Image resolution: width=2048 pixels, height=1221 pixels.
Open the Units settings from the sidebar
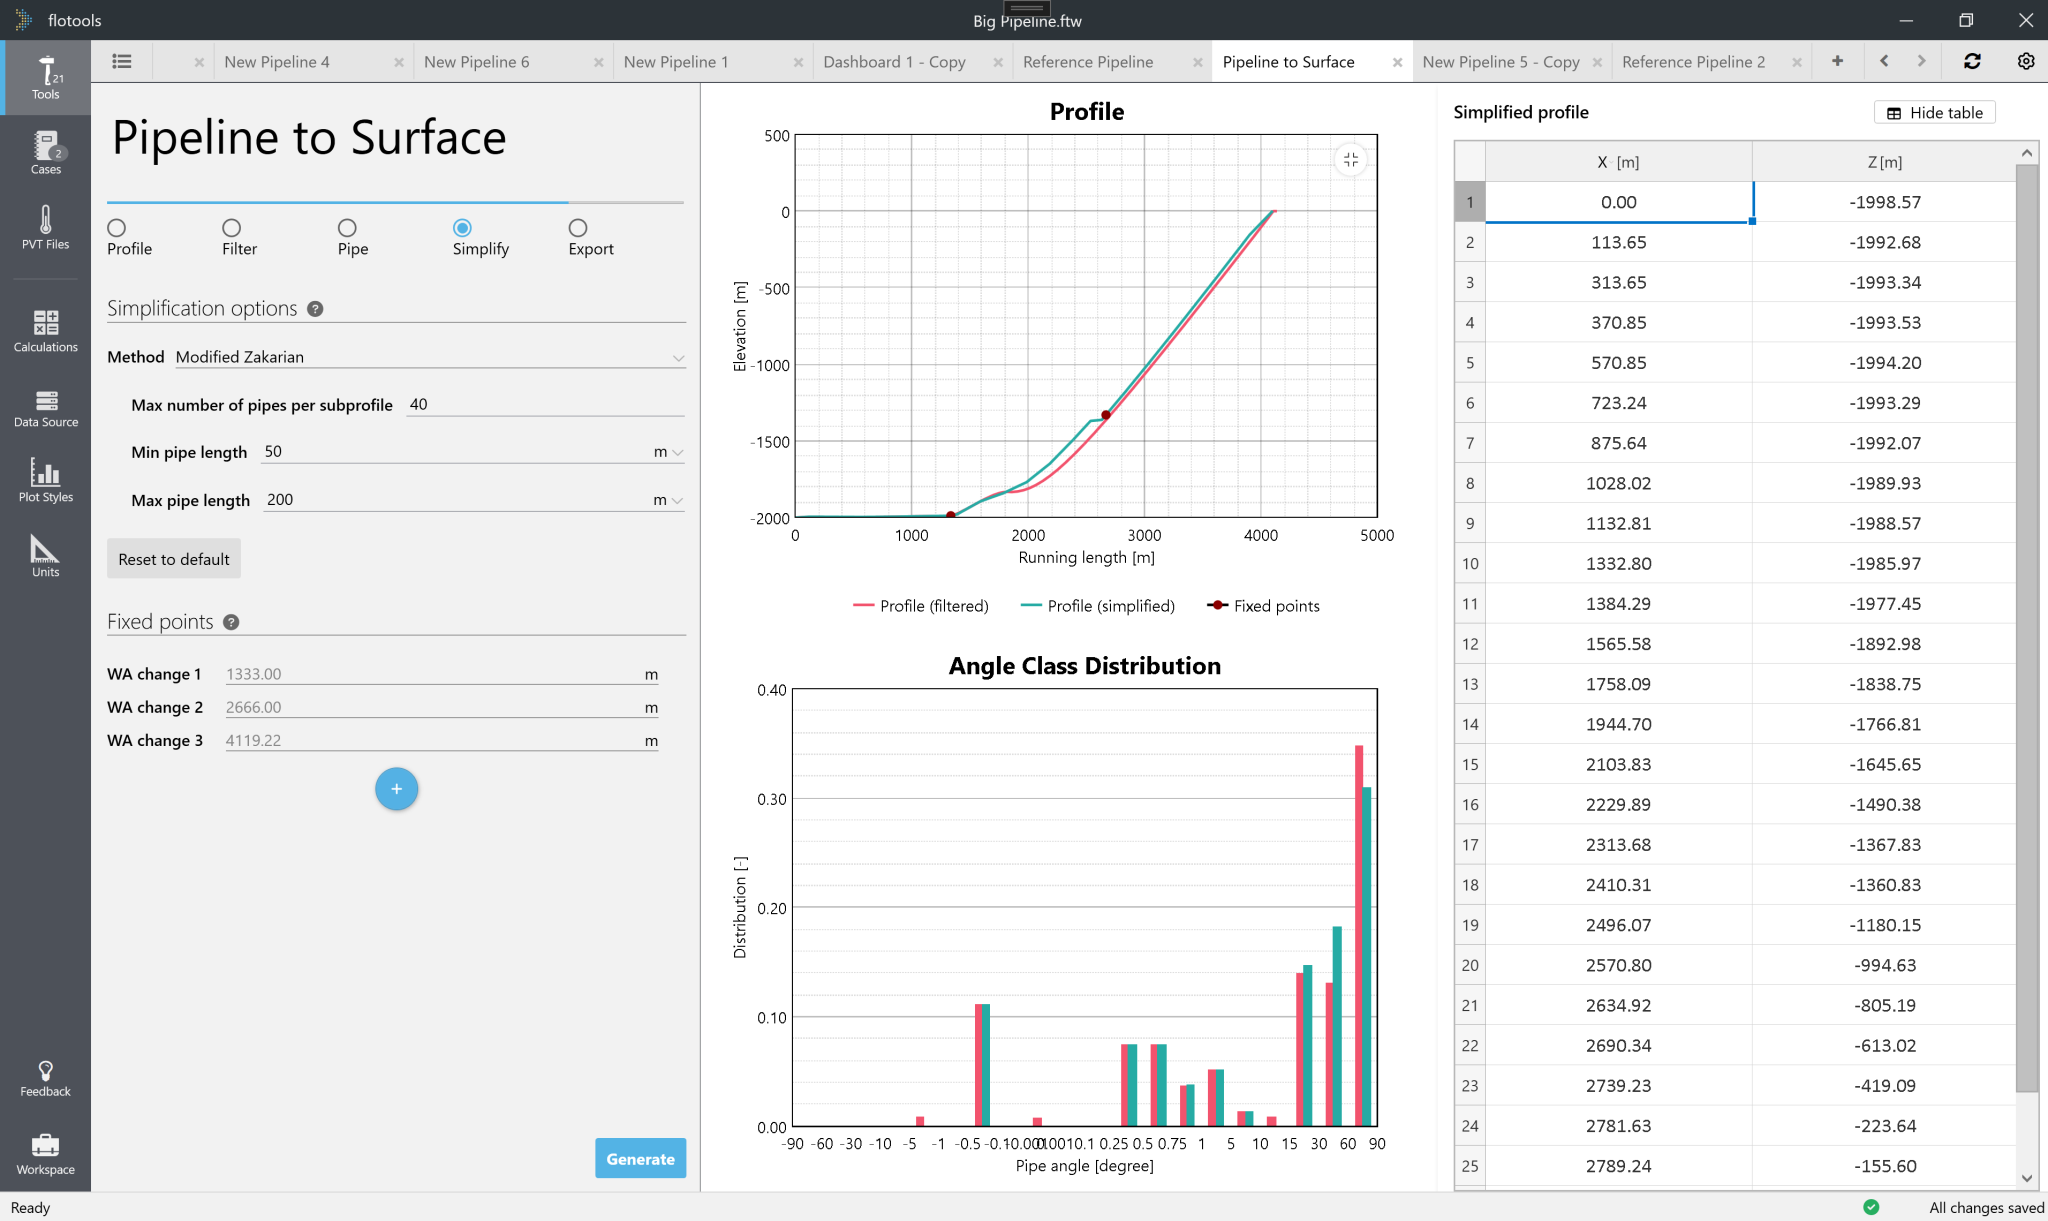point(45,555)
